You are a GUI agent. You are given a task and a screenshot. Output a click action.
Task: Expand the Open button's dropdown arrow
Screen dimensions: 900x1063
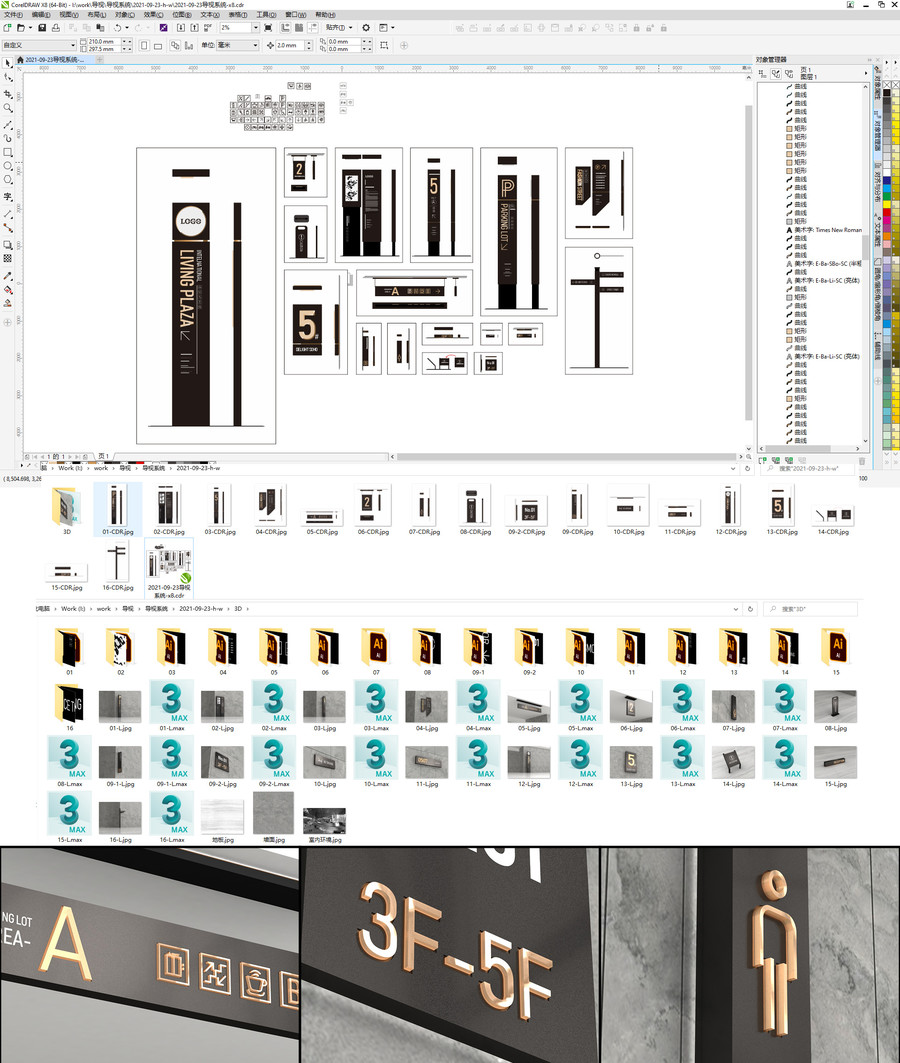[30, 28]
